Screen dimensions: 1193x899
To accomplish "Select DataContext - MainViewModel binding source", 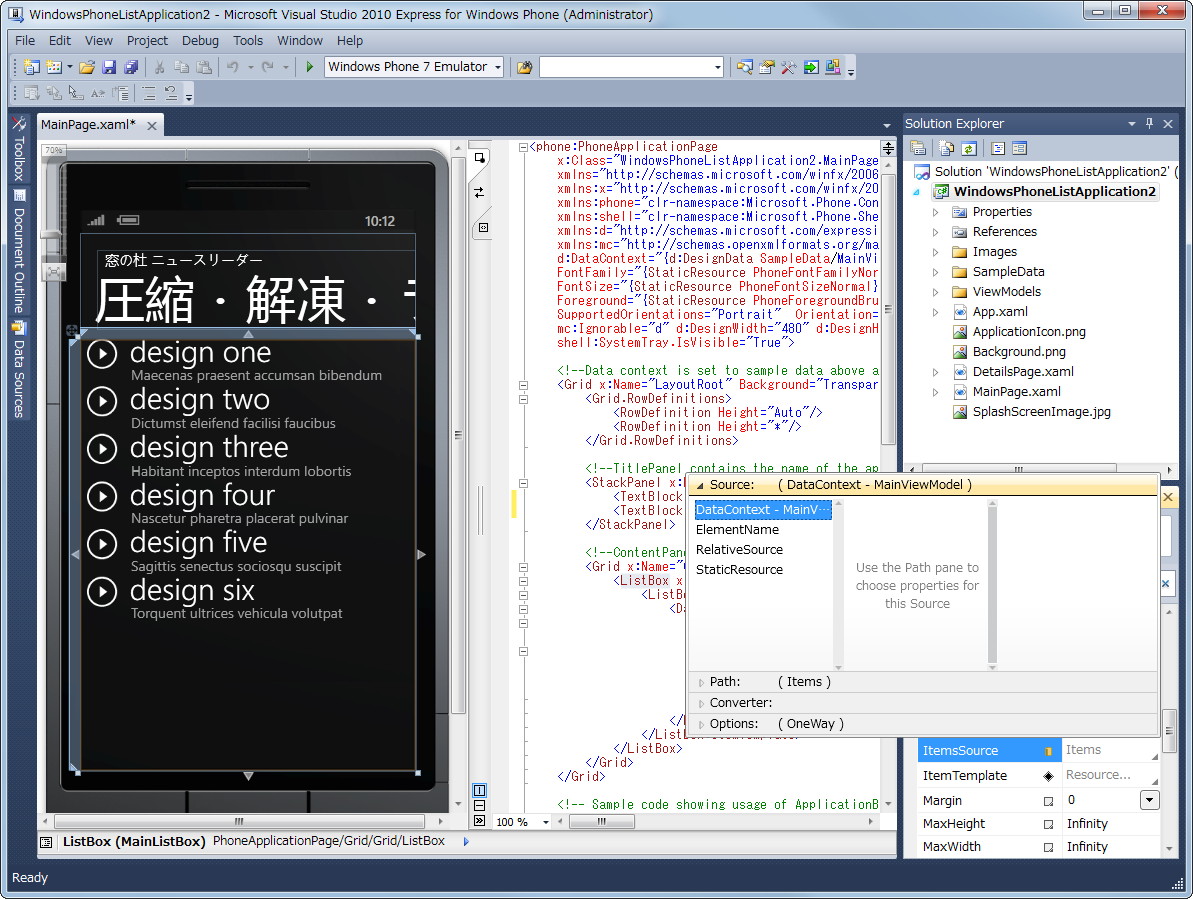I will pyautogui.click(x=763, y=510).
